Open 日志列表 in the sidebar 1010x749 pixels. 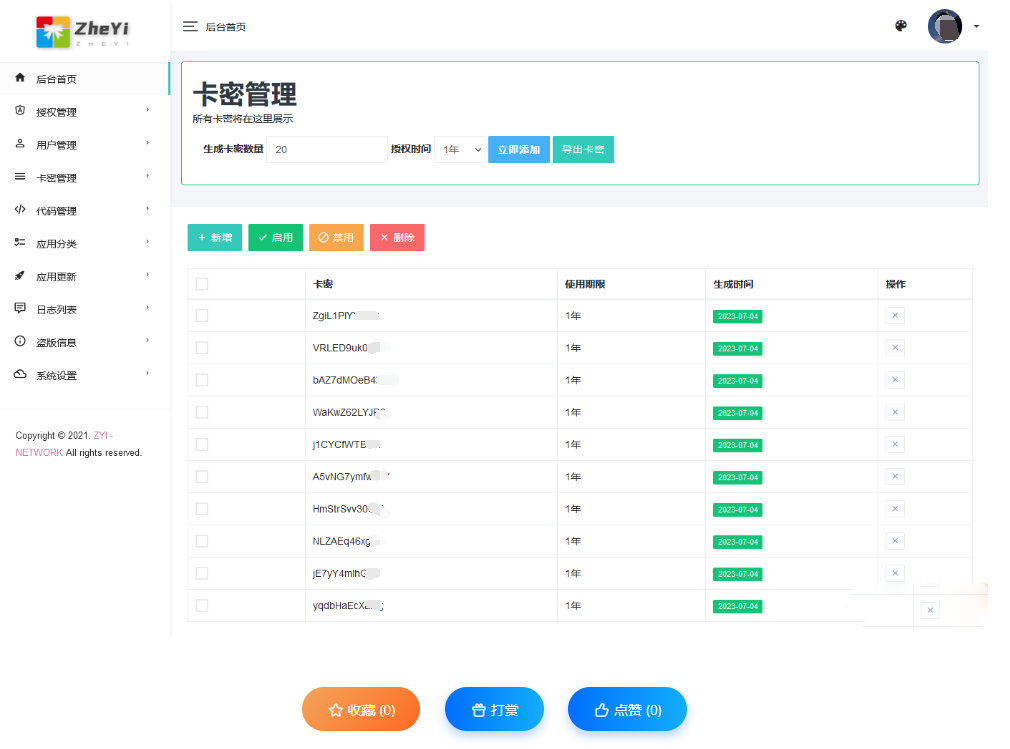(56, 309)
